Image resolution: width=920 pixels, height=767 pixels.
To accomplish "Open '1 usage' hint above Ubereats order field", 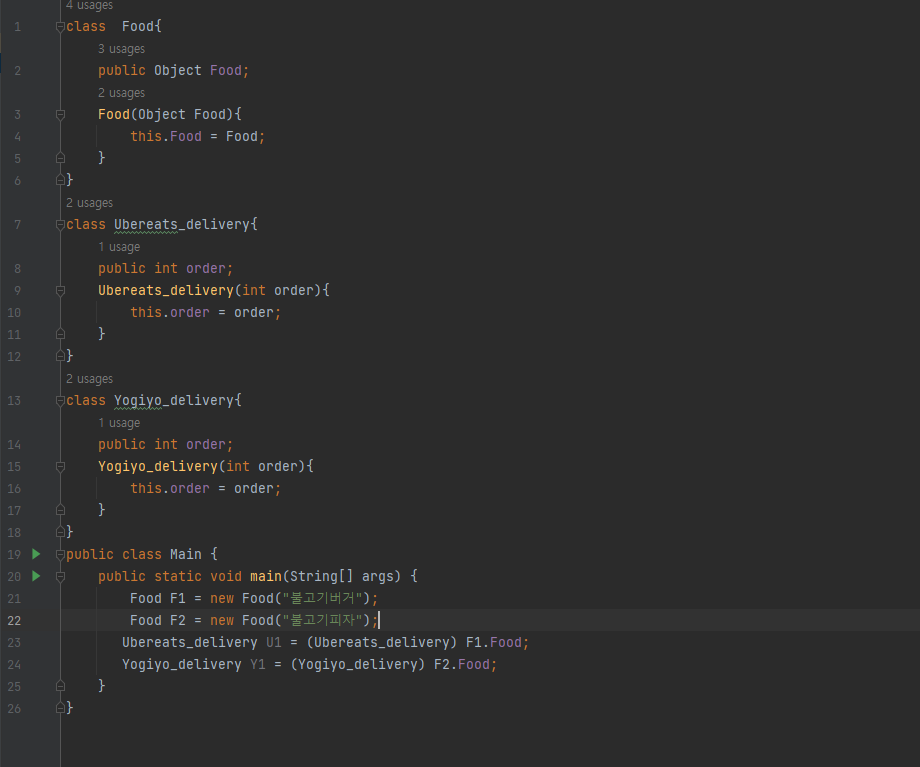I will click(x=119, y=246).
